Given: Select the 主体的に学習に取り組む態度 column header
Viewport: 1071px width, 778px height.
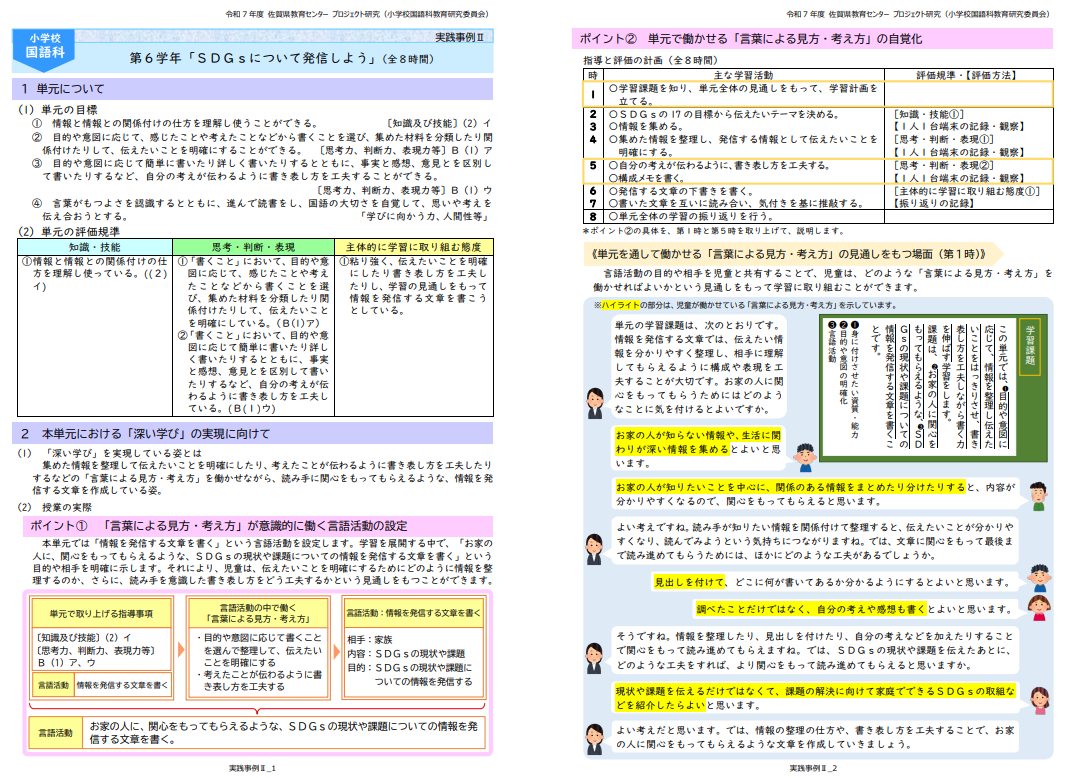Looking at the screenshot, I should pyautogui.click(x=413, y=246).
